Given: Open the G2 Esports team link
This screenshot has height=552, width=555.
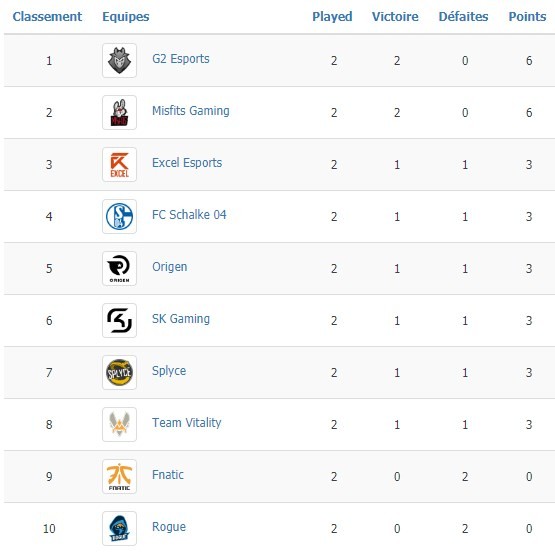Looking at the screenshot, I should pyautogui.click(x=181, y=59).
